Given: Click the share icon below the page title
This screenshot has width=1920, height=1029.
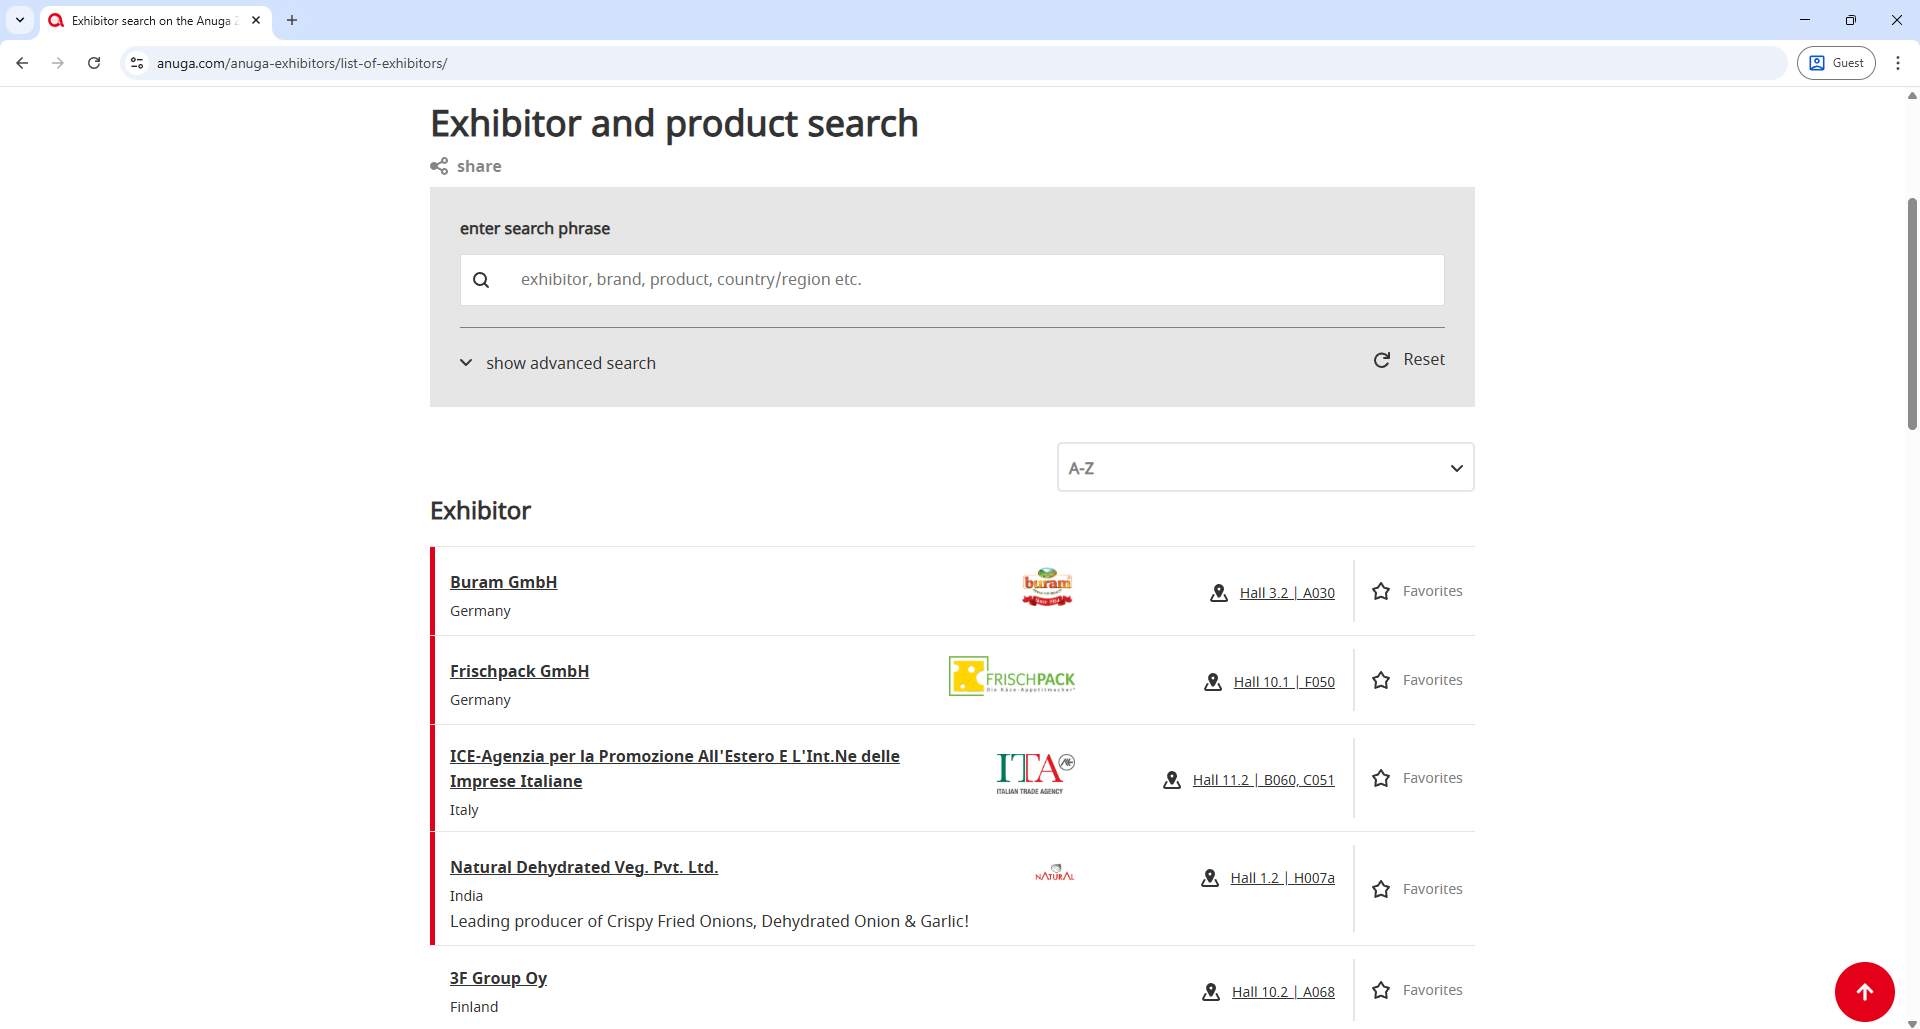Looking at the screenshot, I should [x=440, y=166].
